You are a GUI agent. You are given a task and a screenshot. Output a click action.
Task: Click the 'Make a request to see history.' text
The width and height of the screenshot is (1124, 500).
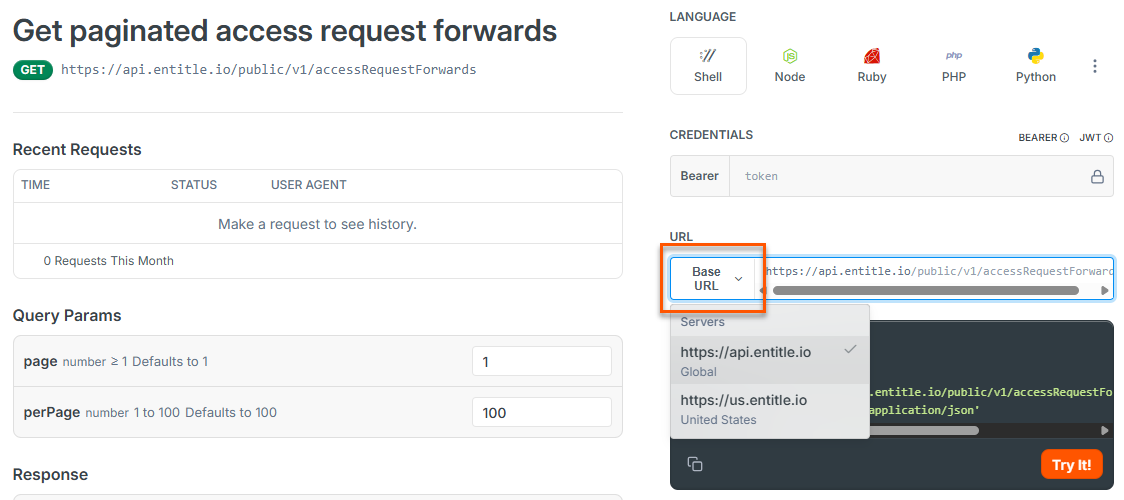(318, 224)
